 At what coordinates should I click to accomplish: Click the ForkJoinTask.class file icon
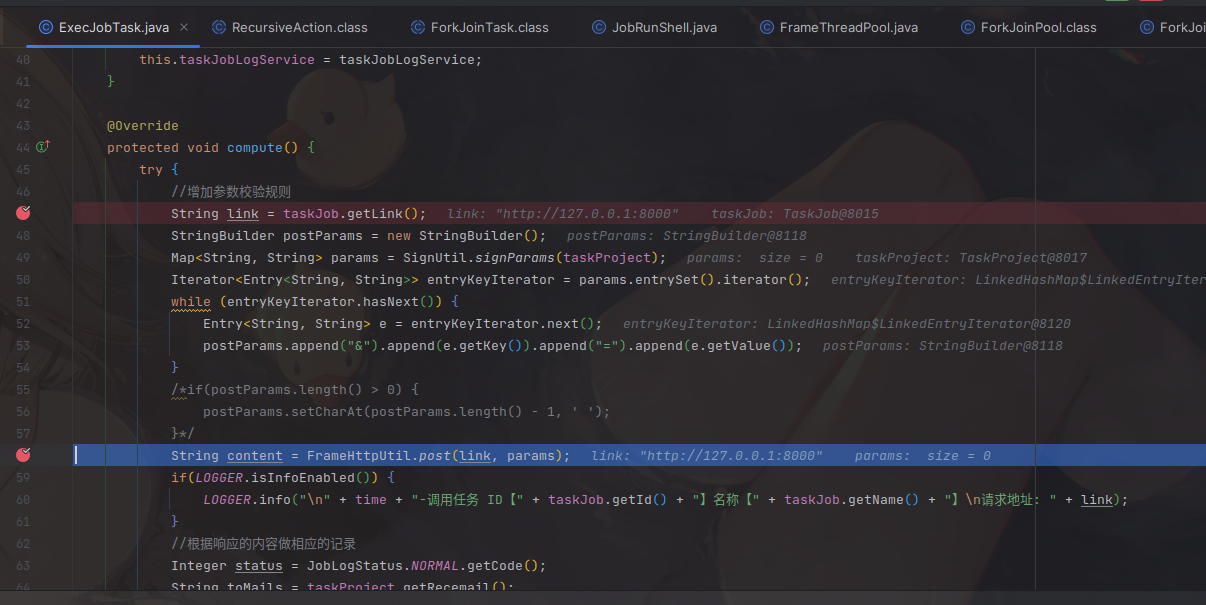(x=418, y=27)
